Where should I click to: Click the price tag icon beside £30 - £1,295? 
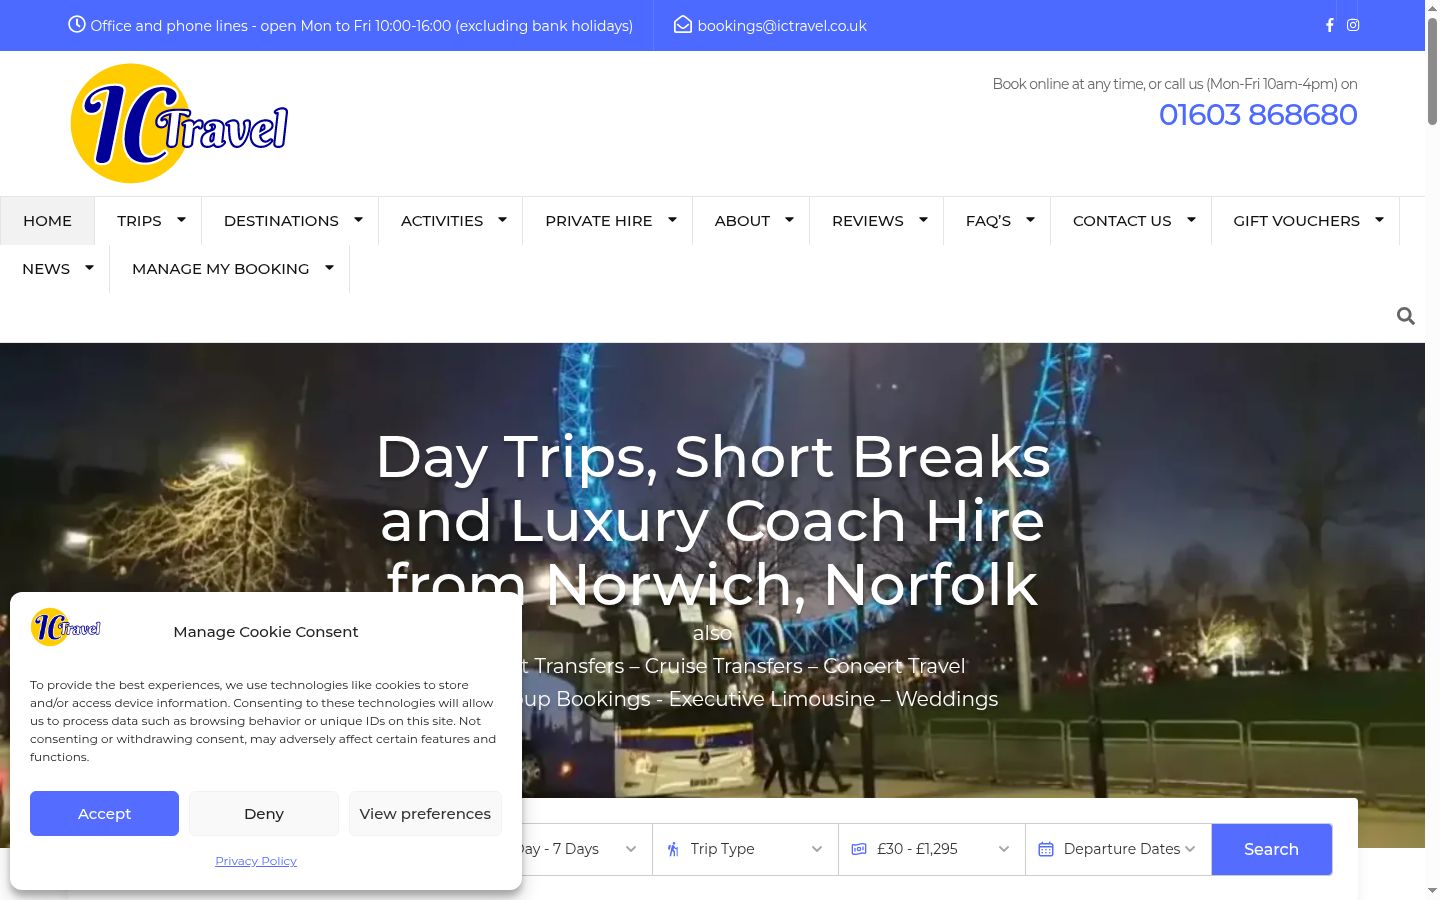[x=859, y=849]
